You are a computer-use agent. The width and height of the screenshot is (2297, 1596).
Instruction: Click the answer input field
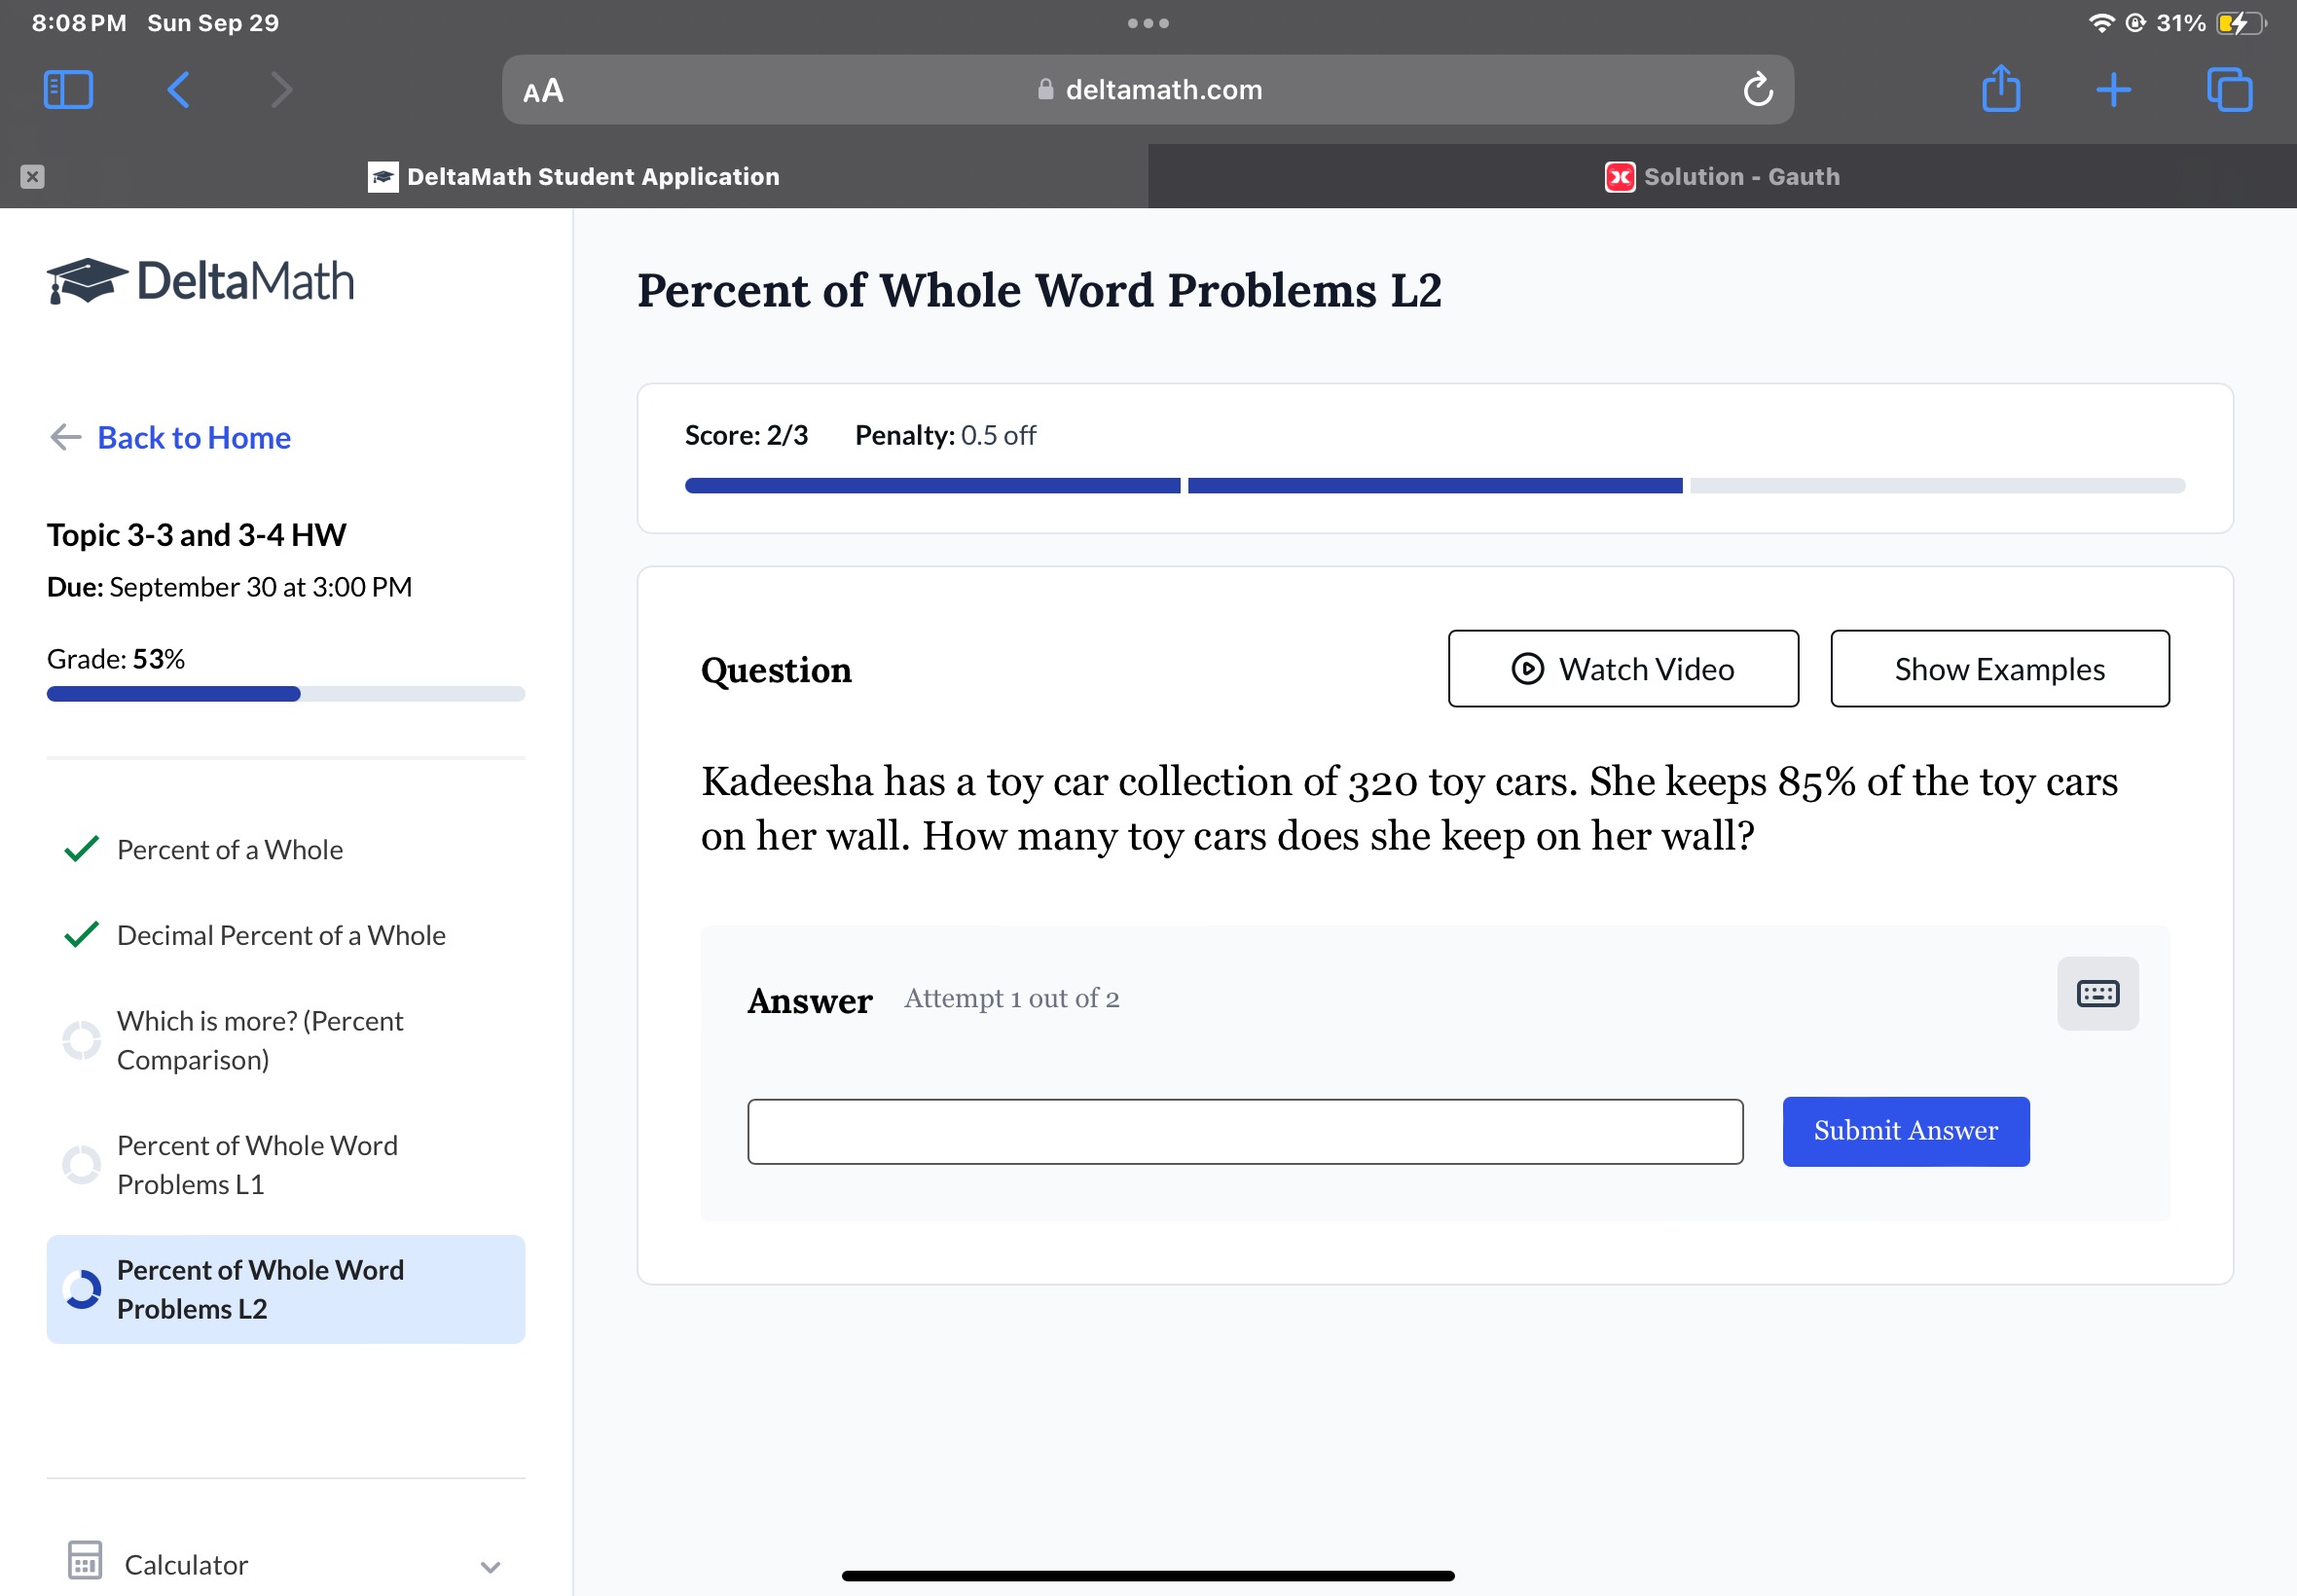tap(1245, 1132)
